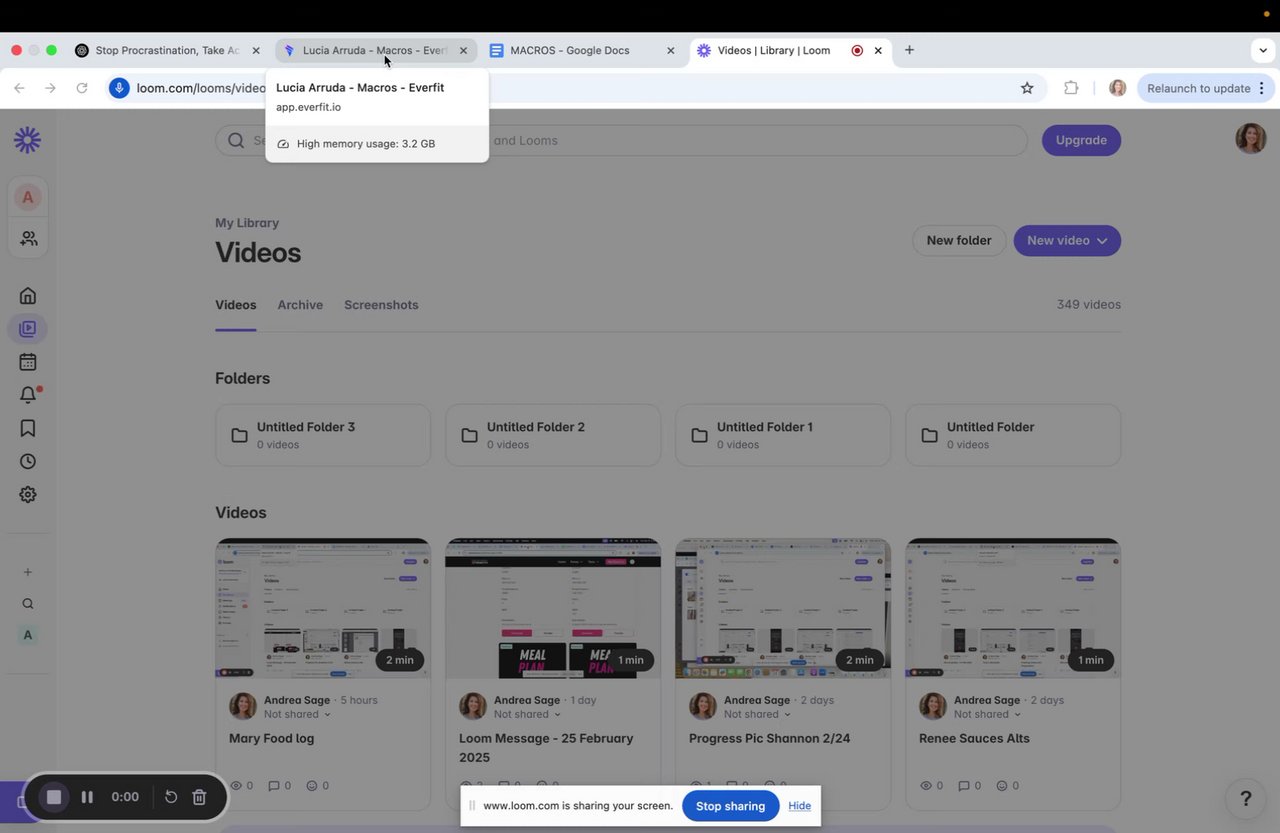
Task: Open Untitled Folder 2
Action: click(553, 435)
